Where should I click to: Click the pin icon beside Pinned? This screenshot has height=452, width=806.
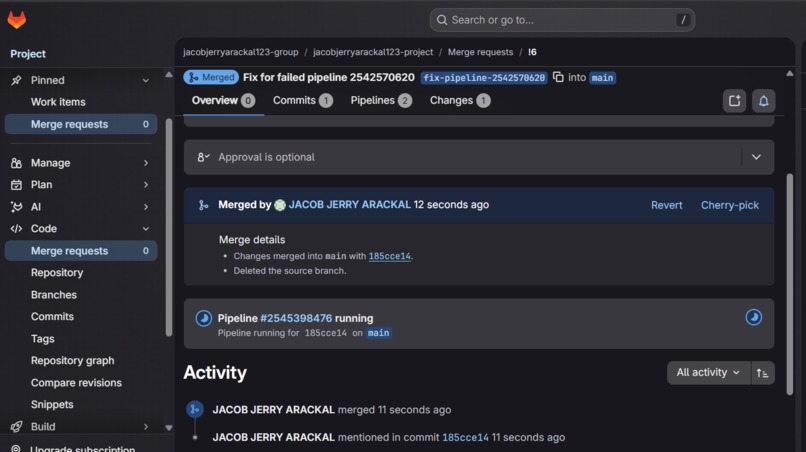(16, 80)
